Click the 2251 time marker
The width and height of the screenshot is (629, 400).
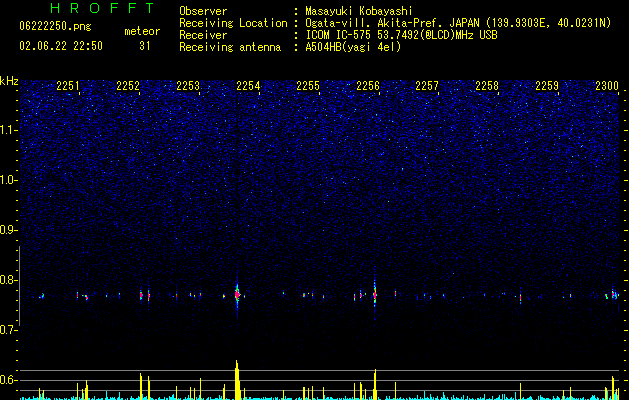click(x=68, y=86)
